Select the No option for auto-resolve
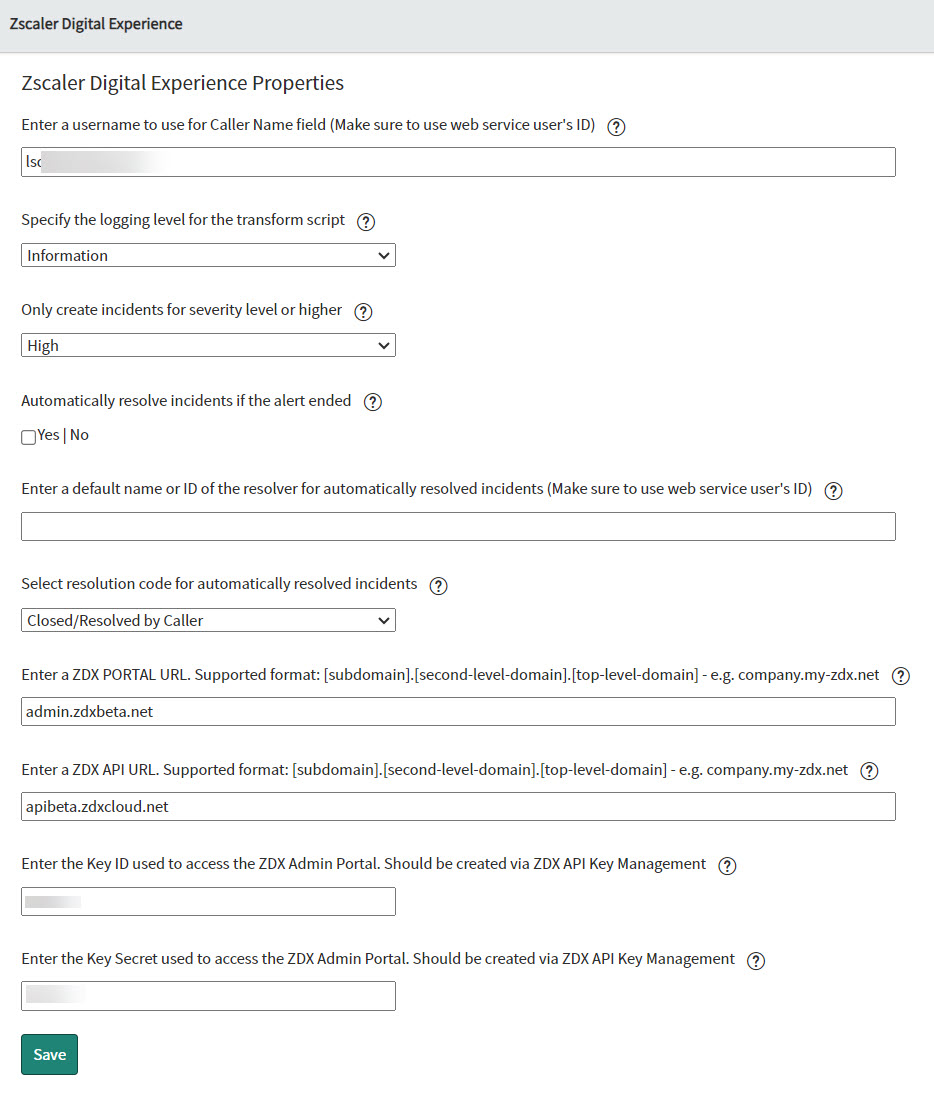This screenshot has width=934, height=1110. [79, 435]
